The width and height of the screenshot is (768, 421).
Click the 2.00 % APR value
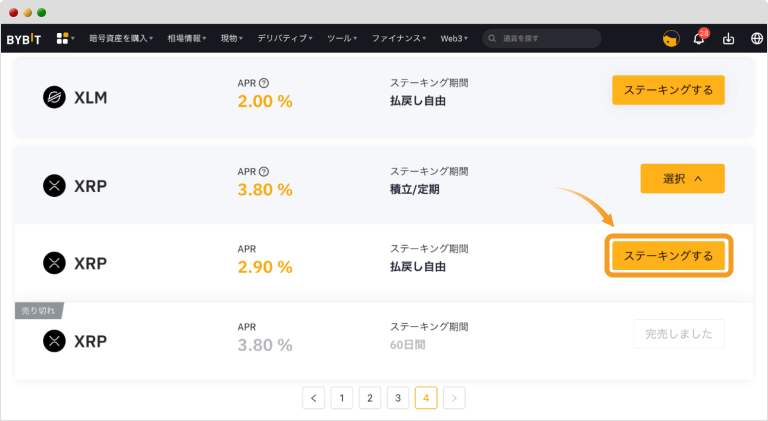(x=265, y=101)
